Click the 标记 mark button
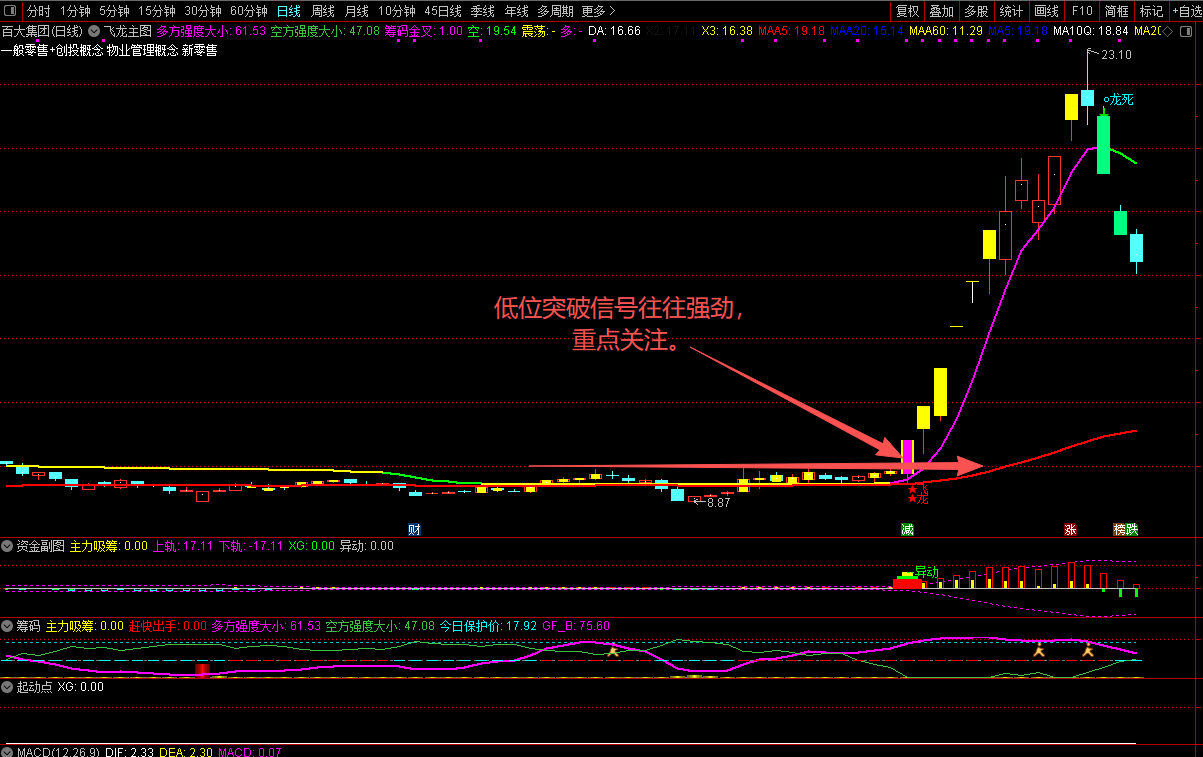Viewport: 1203px width, 757px height. point(1151,11)
